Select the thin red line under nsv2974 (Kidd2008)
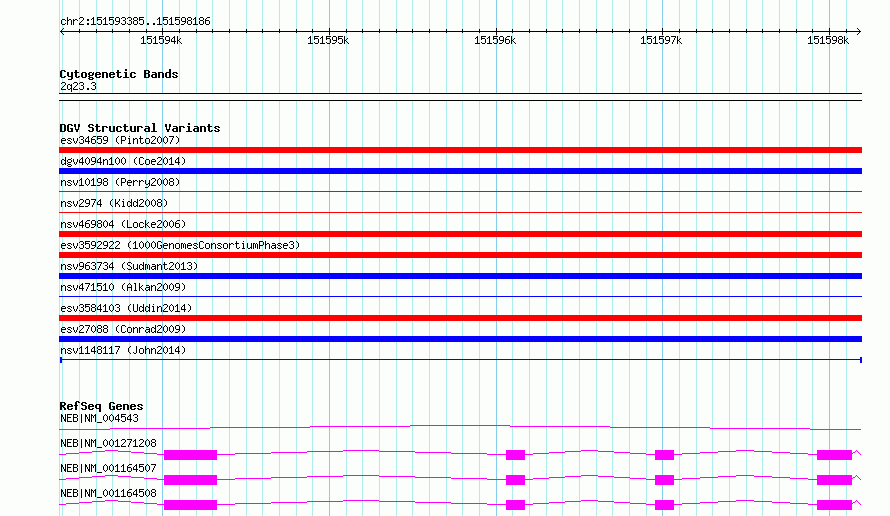Image resolution: width=890 pixels, height=516 pixels. pyautogui.click(x=460, y=213)
